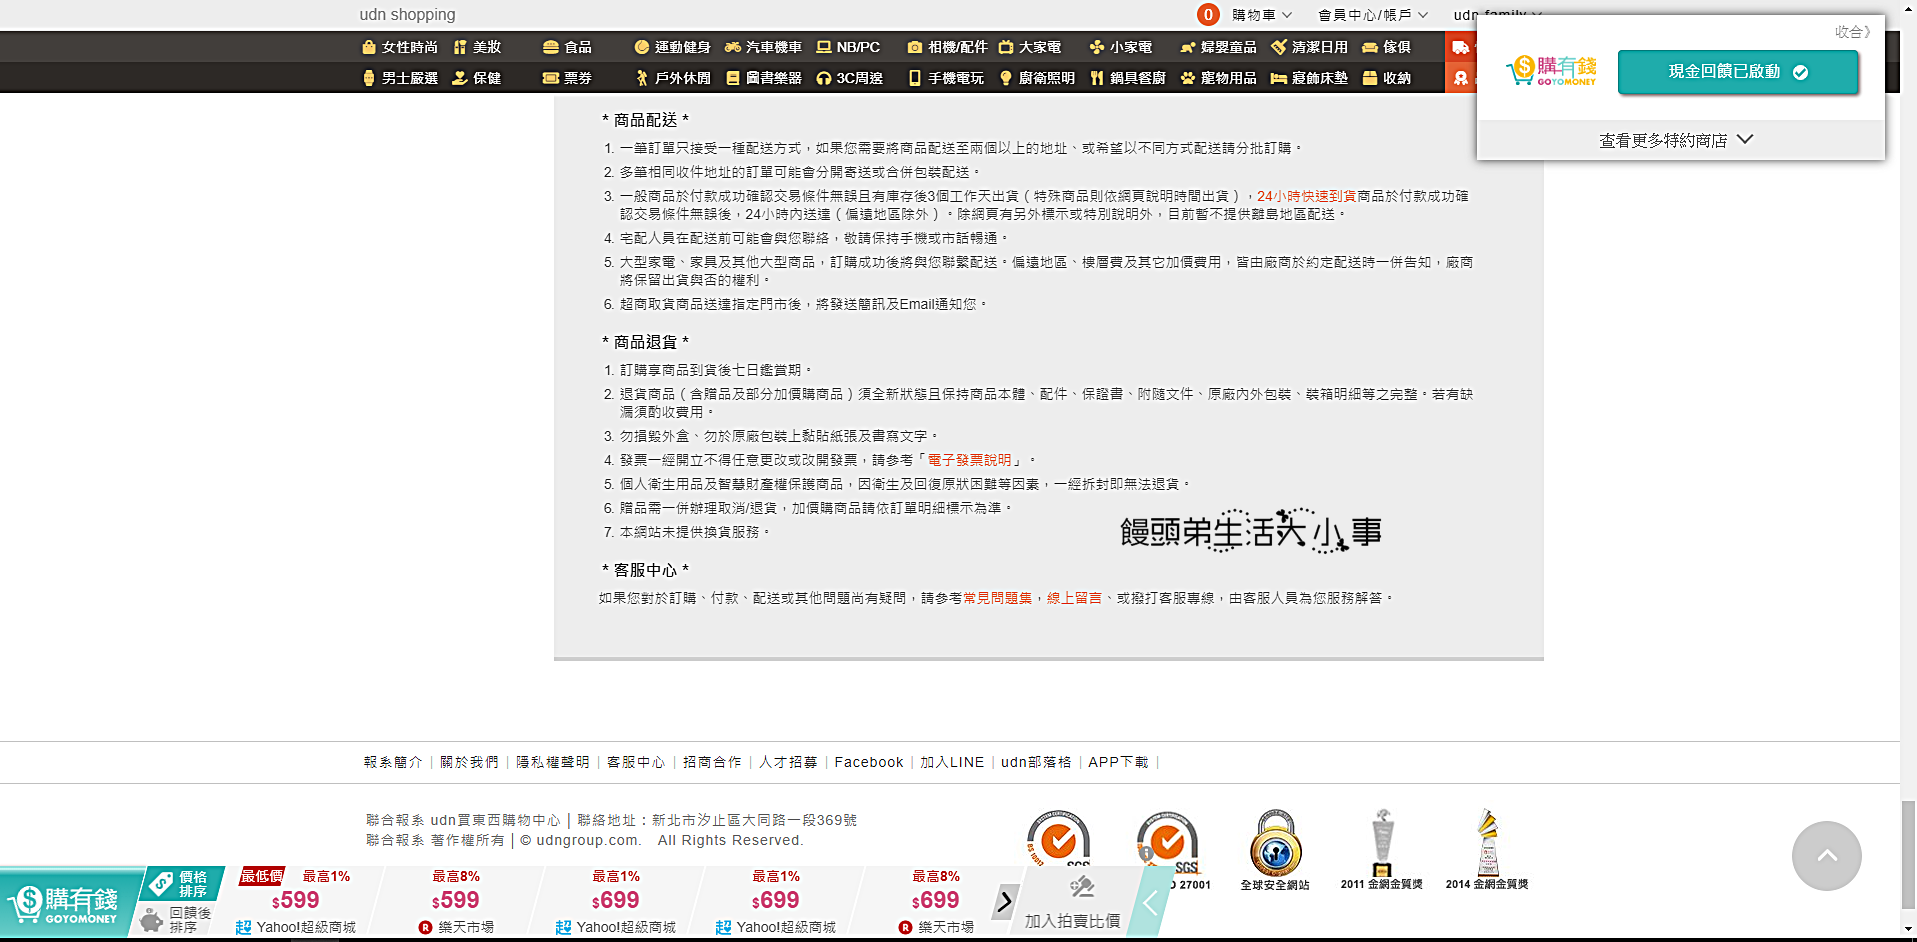1917x942 pixels.
Task: Click next arrow in price comparison bar
Action: (1004, 901)
